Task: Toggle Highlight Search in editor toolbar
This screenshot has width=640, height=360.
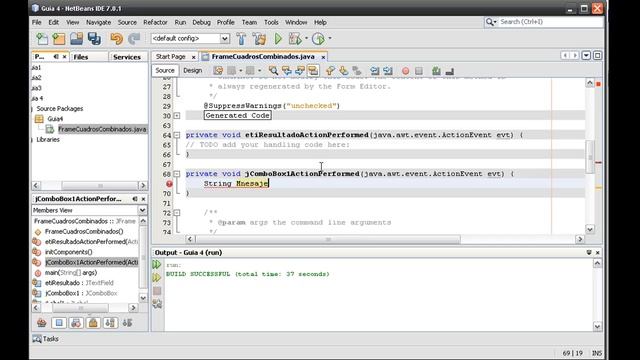Action: (313, 71)
